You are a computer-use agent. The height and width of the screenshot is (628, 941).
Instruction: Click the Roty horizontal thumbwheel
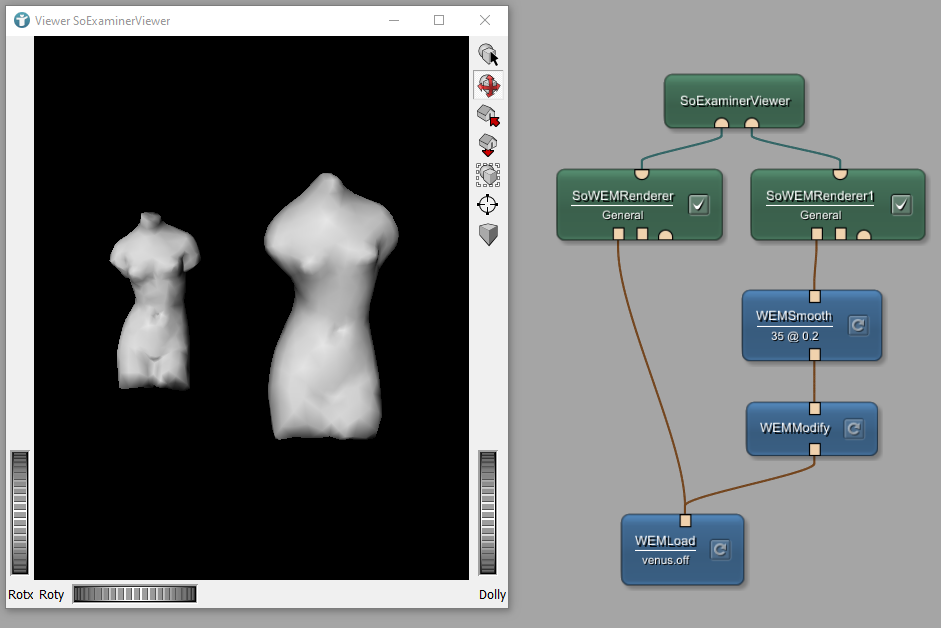135,594
